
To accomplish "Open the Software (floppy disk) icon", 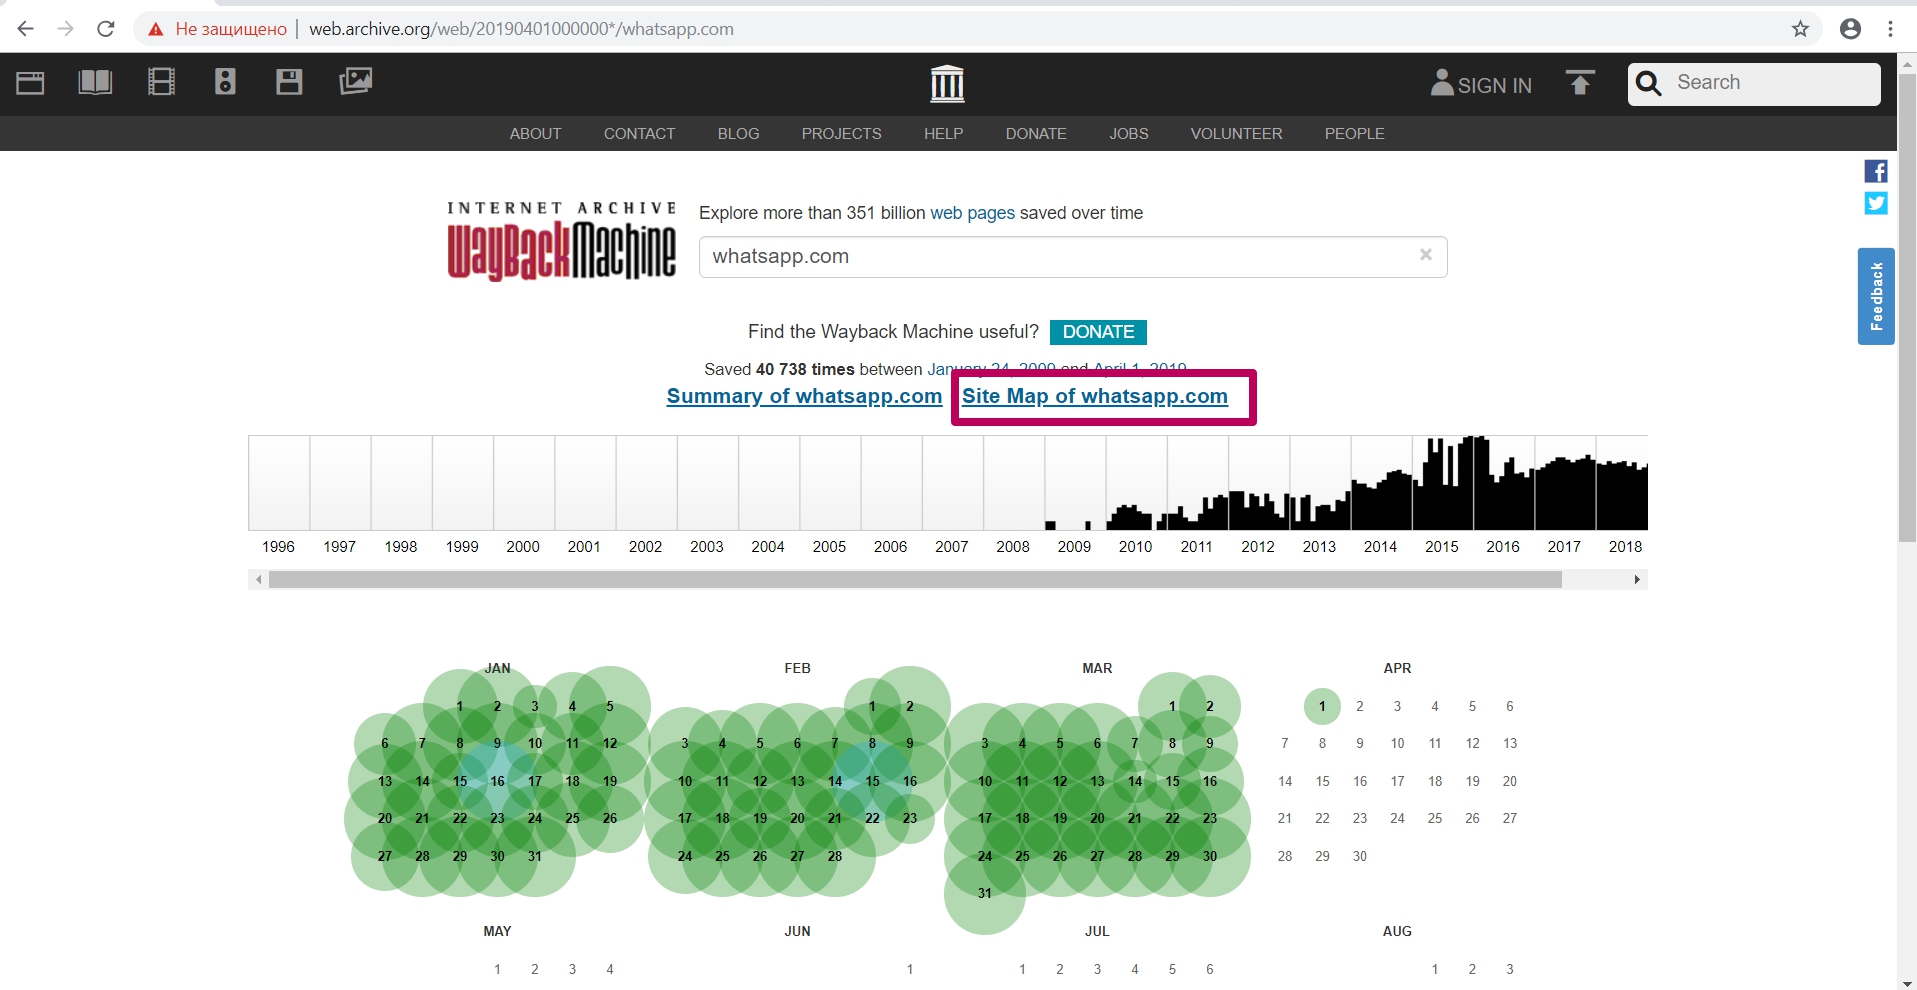I will 289,82.
